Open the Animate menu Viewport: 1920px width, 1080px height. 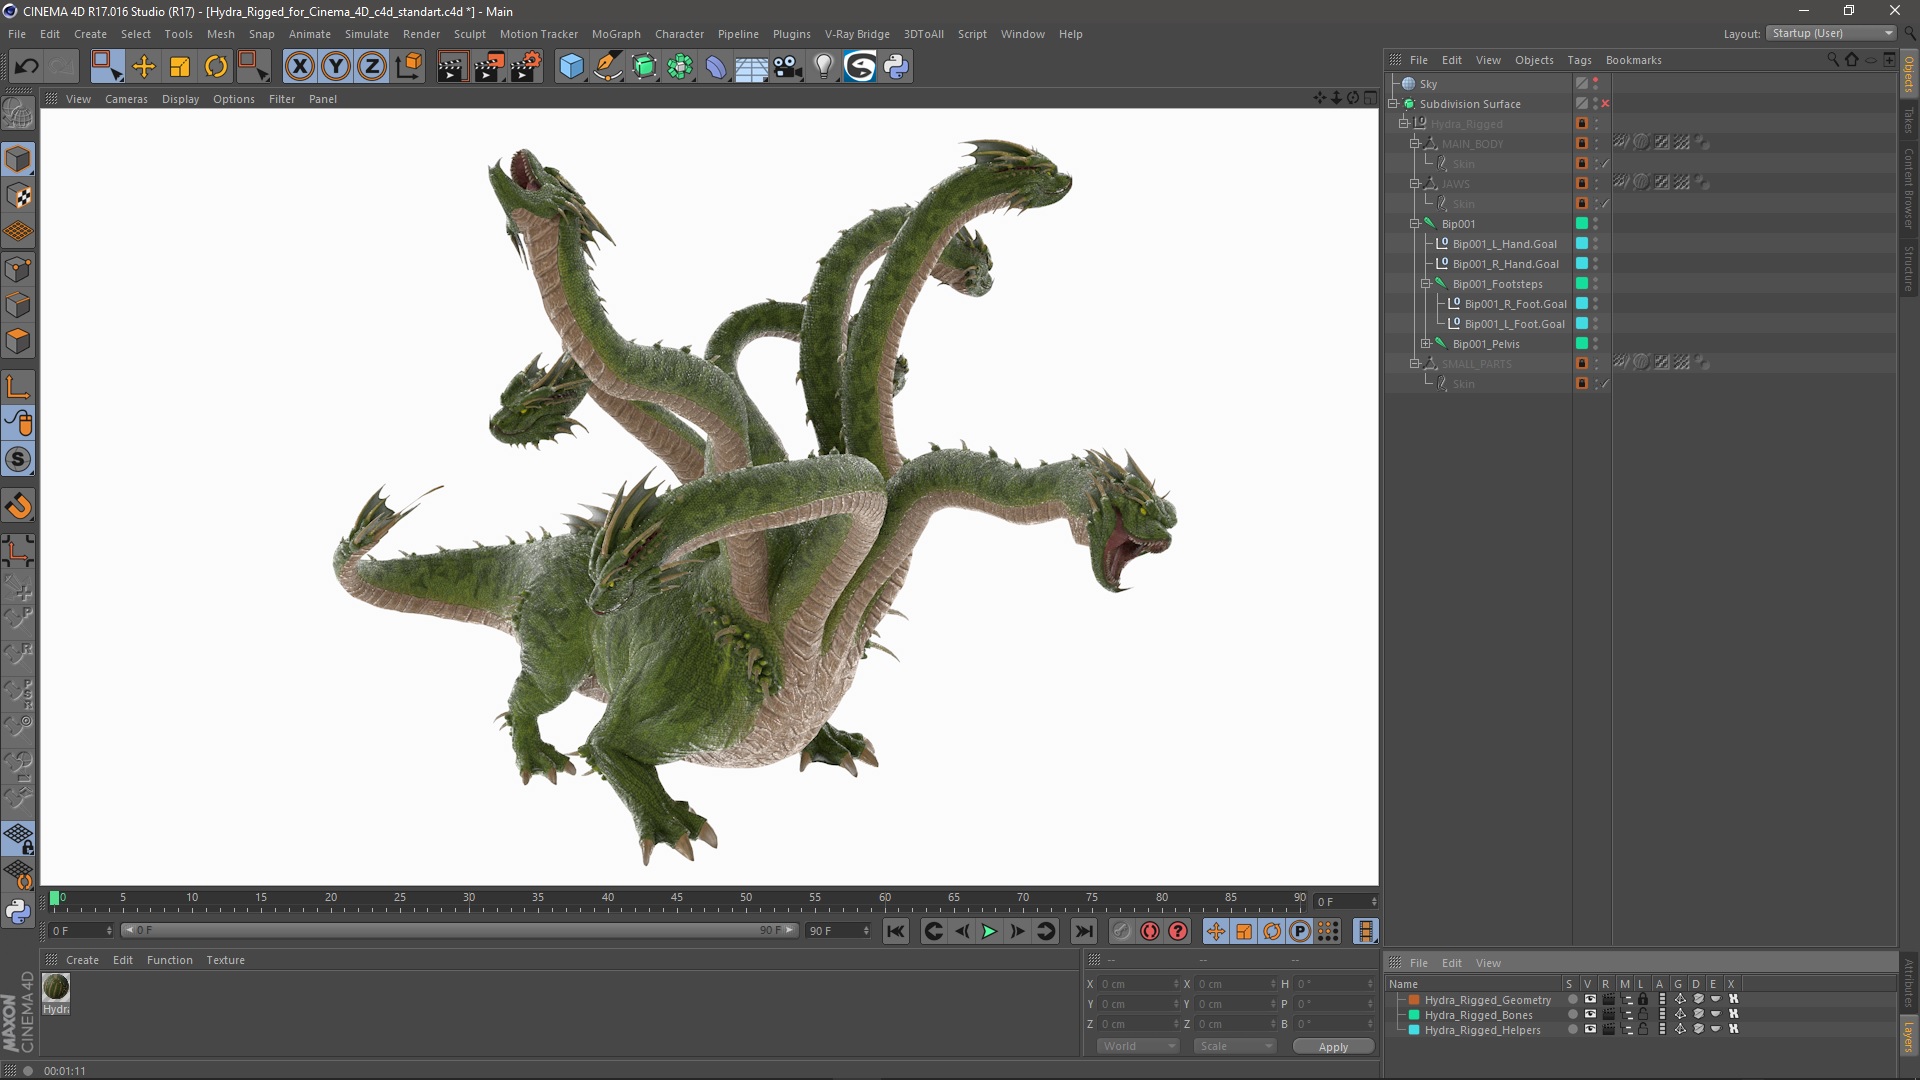(306, 33)
